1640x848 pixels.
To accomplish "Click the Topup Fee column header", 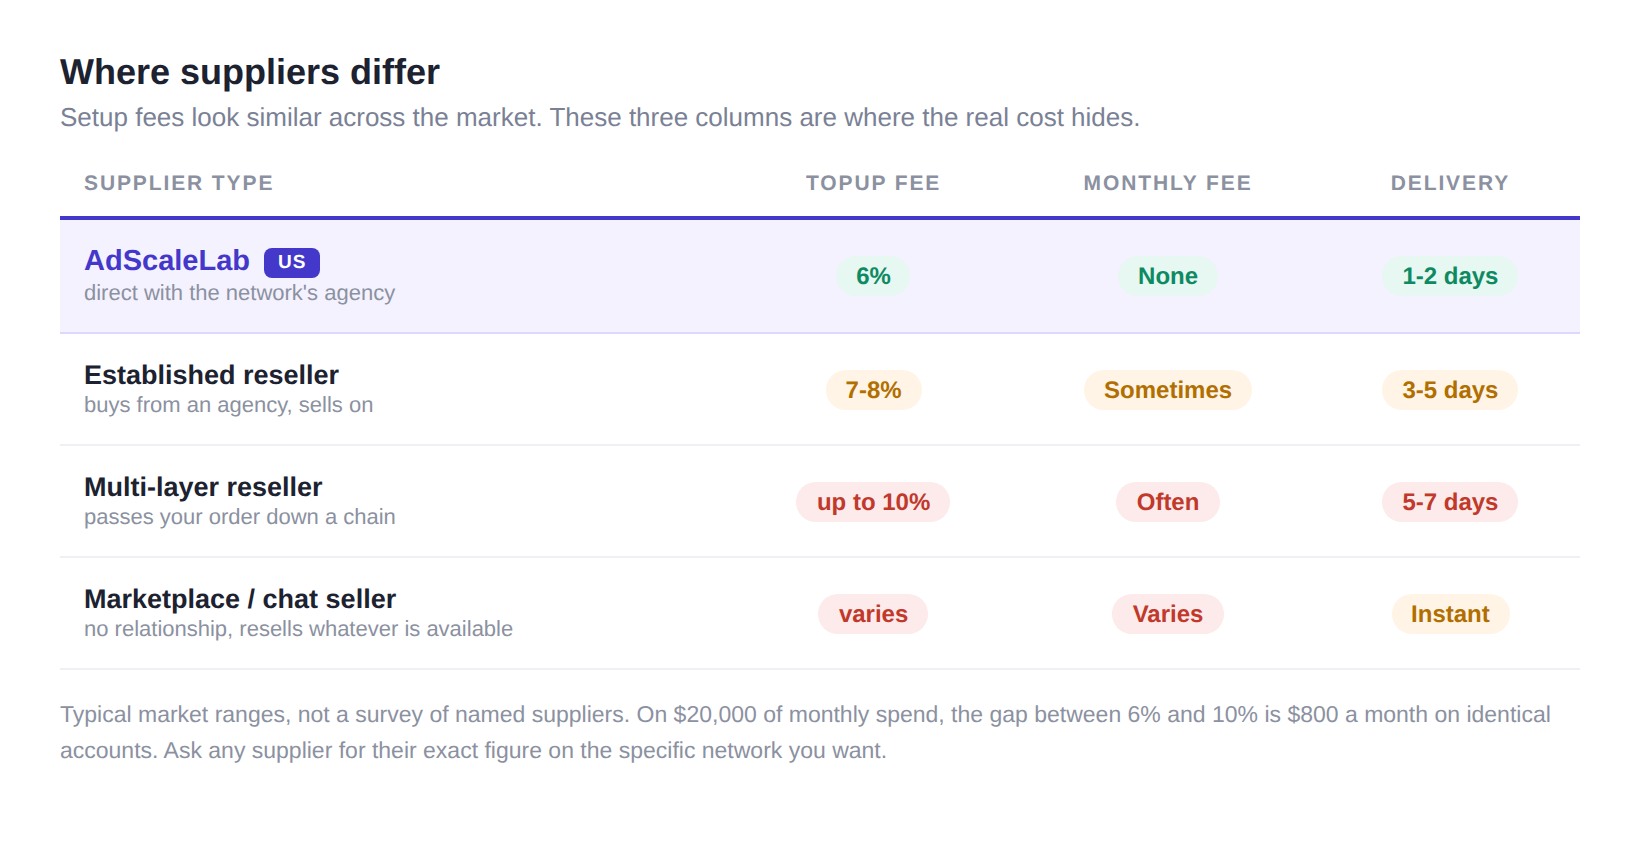I will pyautogui.click(x=873, y=183).
